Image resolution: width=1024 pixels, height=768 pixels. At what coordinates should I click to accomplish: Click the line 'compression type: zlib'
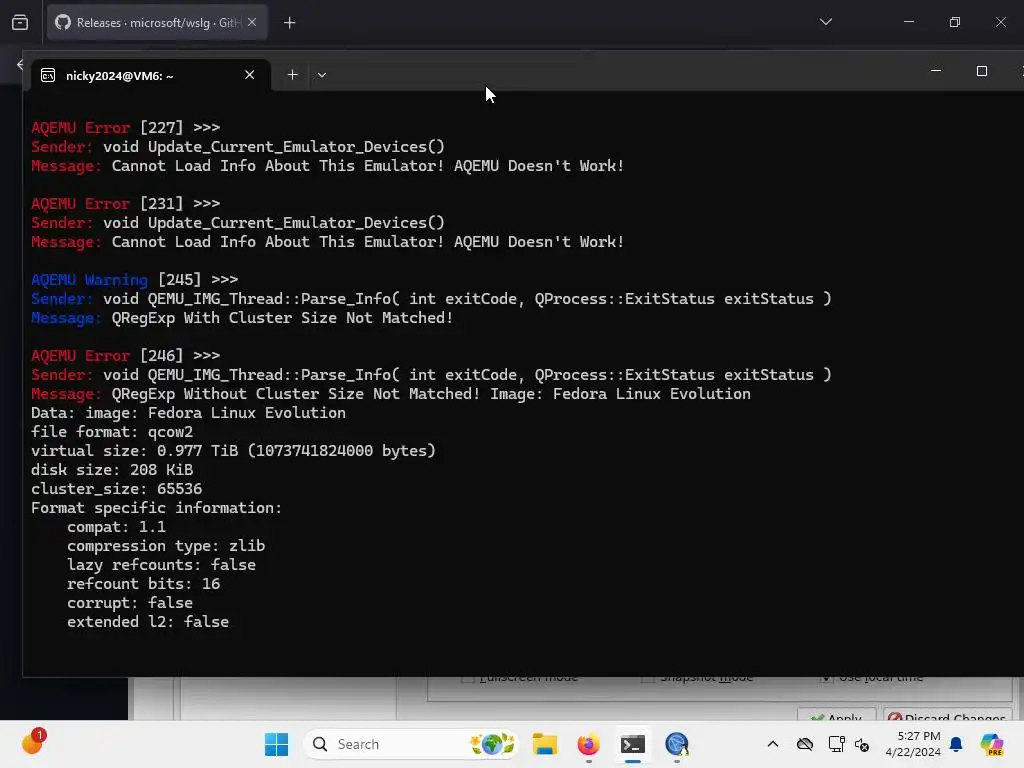coord(166,545)
